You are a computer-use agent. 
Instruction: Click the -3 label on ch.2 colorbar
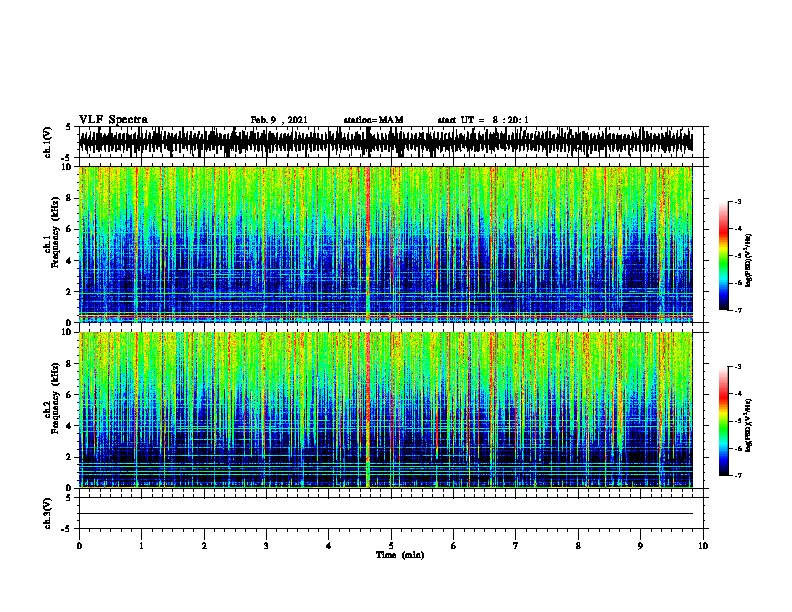pos(737,367)
